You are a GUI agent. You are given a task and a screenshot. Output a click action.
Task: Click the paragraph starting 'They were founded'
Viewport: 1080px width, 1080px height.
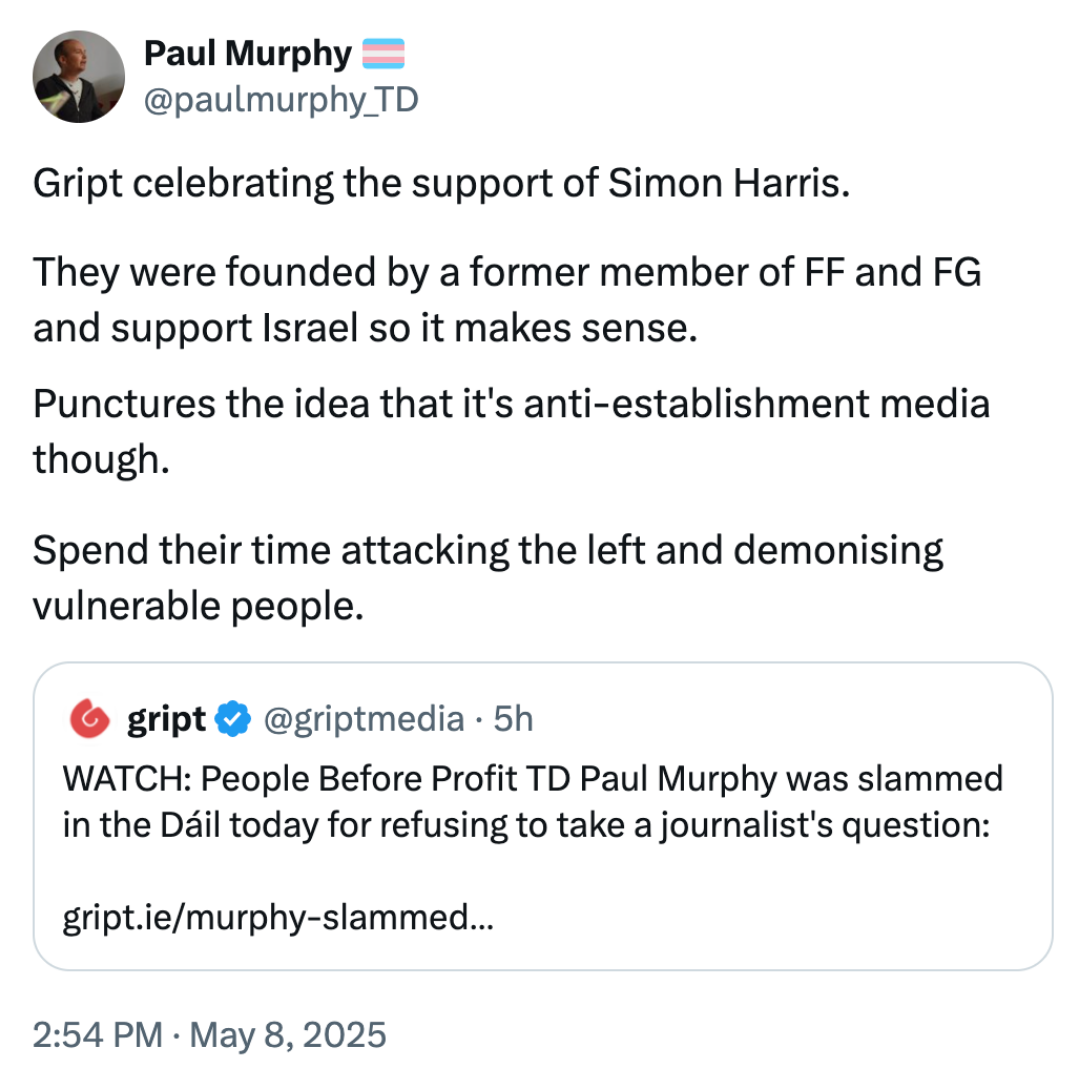pyautogui.click(x=507, y=300)
